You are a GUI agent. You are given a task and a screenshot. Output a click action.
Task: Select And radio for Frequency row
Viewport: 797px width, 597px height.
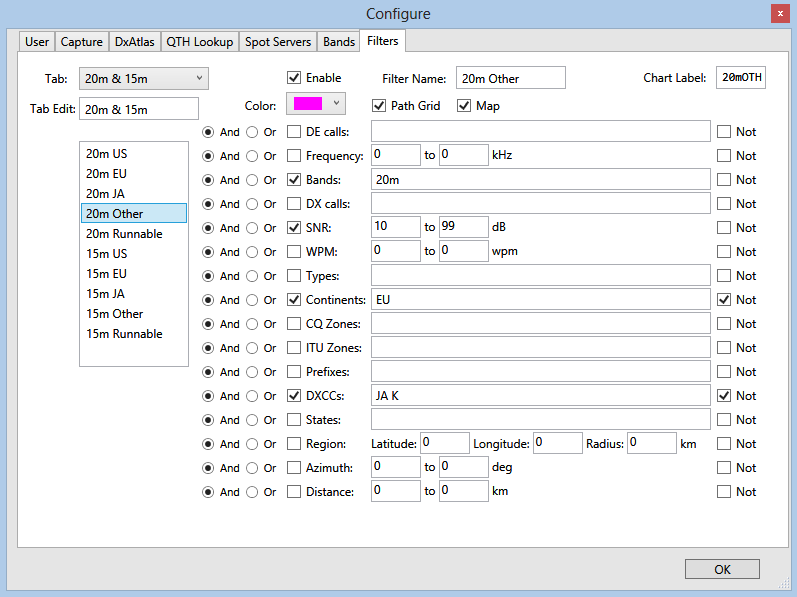coord(208,156)
